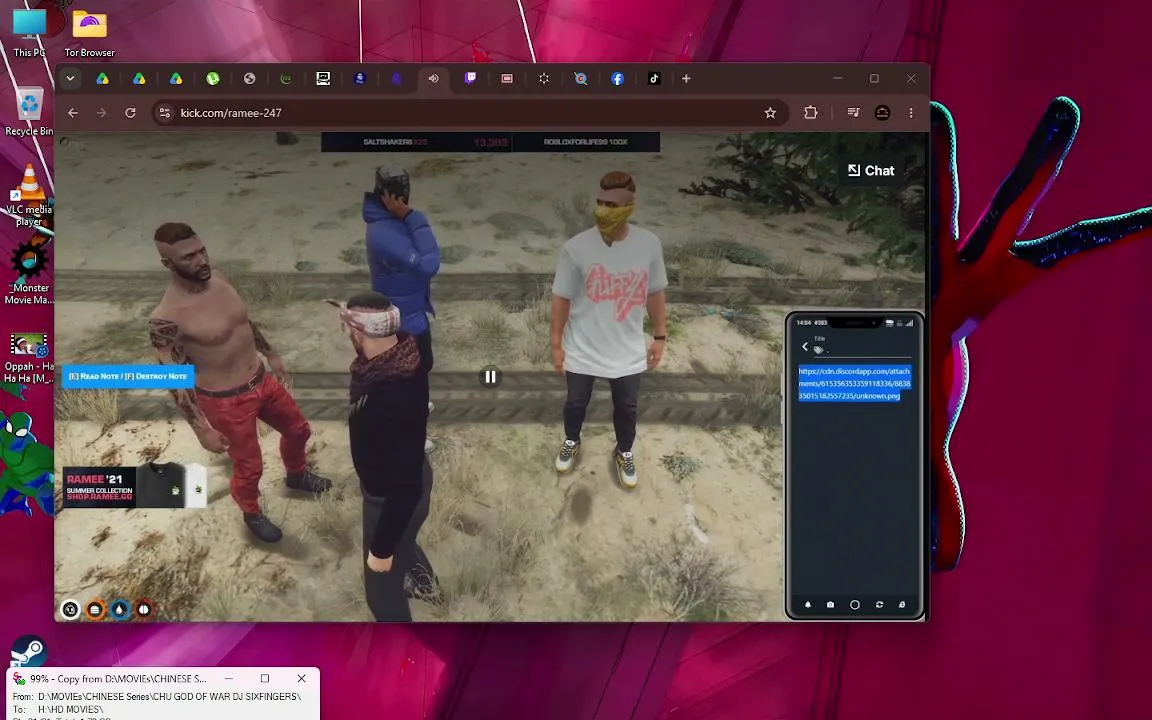Select the active tab with speaker icon
Viewport: 1152px width, 720px height.
click(x=433, y=79)
